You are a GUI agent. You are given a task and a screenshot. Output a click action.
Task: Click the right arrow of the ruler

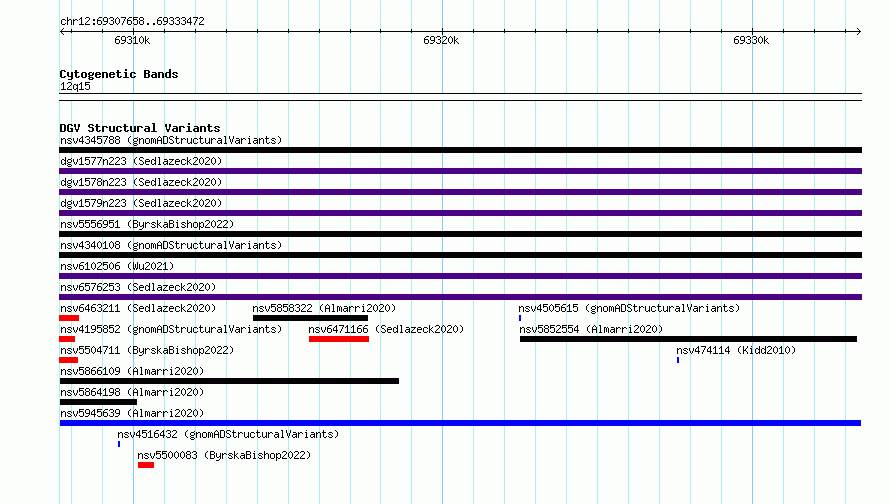[859, 31]
